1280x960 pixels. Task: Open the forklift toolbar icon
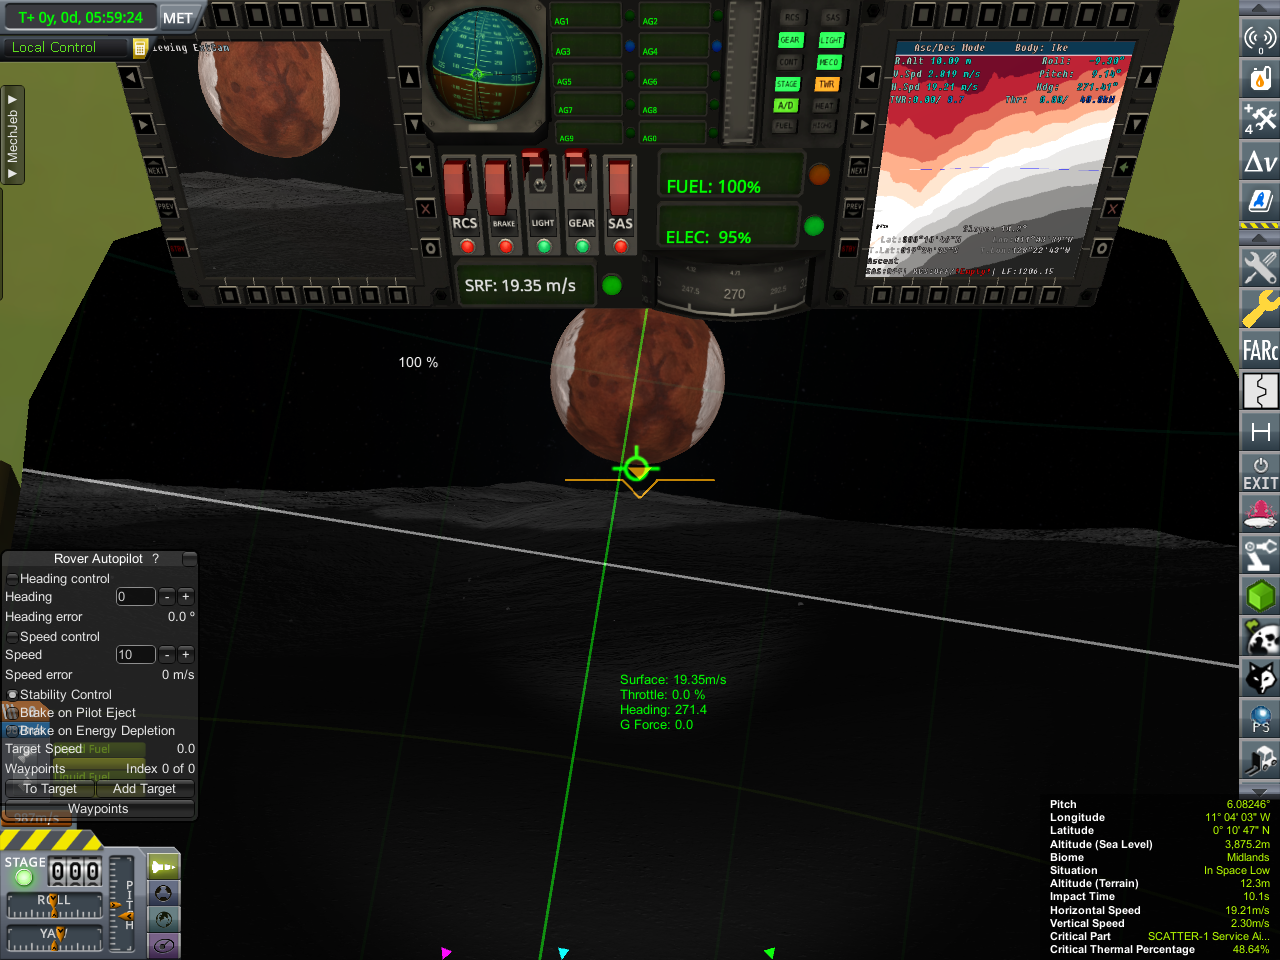[1260, 759]
